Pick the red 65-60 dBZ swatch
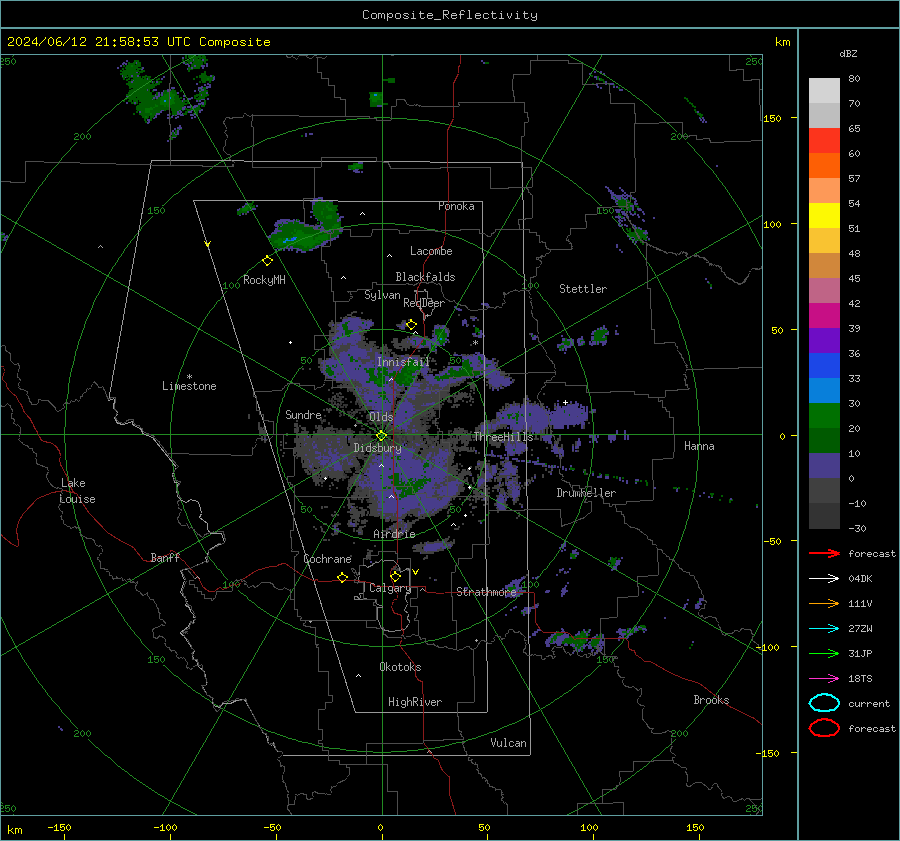Viewport: 900px width, 841px height. 824,141
